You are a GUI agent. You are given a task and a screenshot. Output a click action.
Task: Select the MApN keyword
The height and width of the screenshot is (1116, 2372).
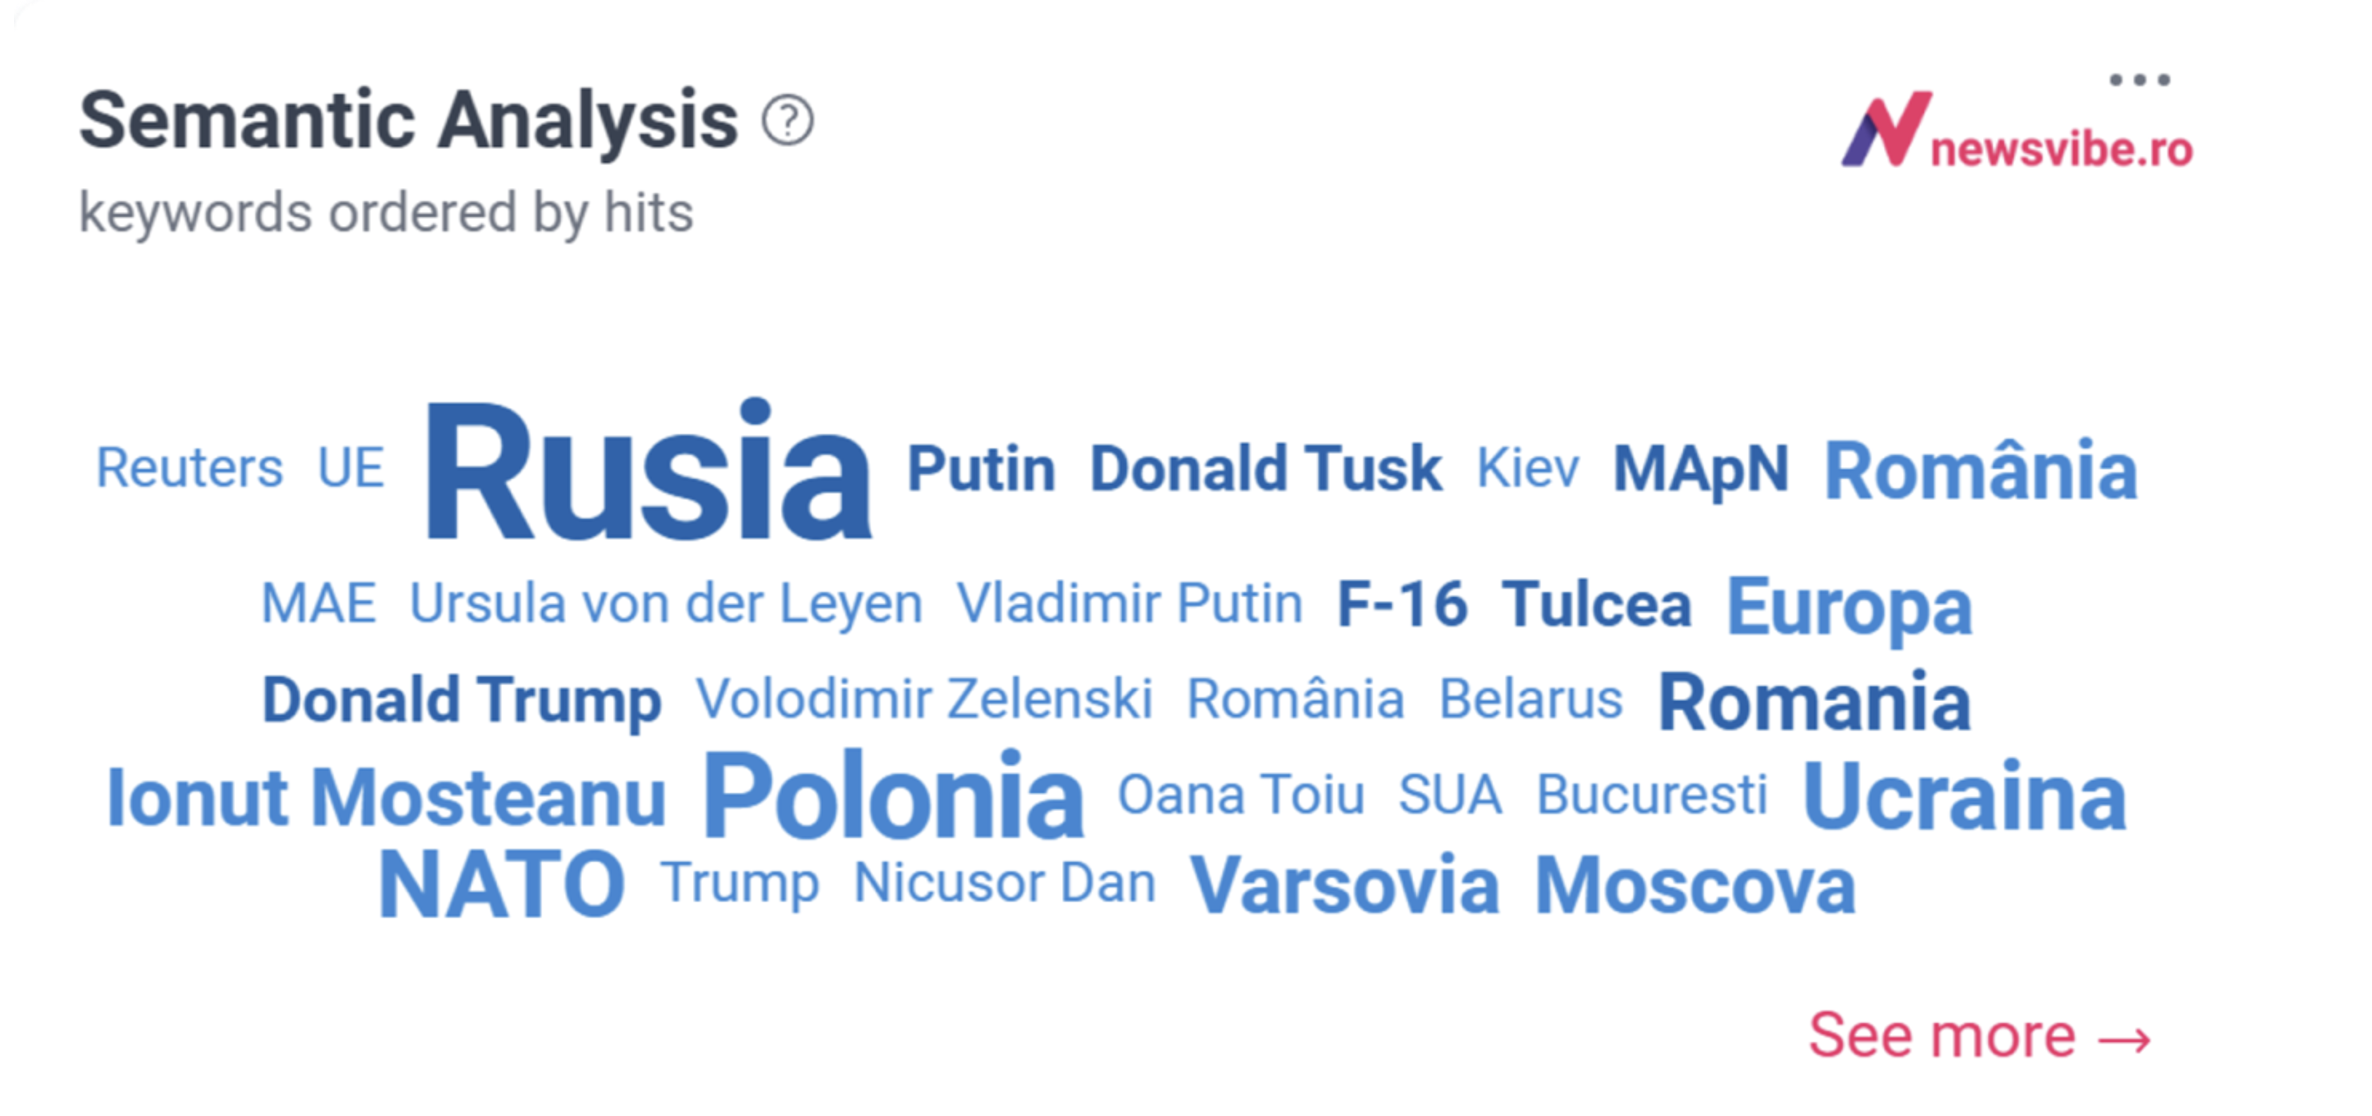1701,470
